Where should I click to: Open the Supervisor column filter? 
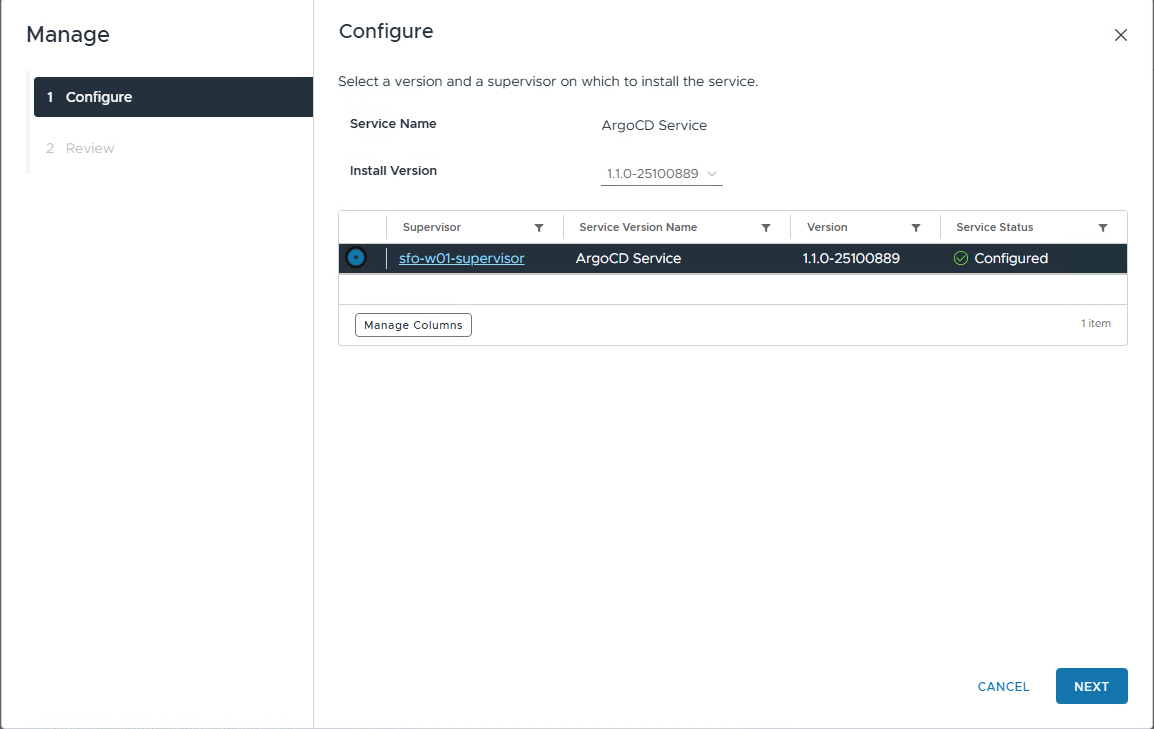click(539, 228)
